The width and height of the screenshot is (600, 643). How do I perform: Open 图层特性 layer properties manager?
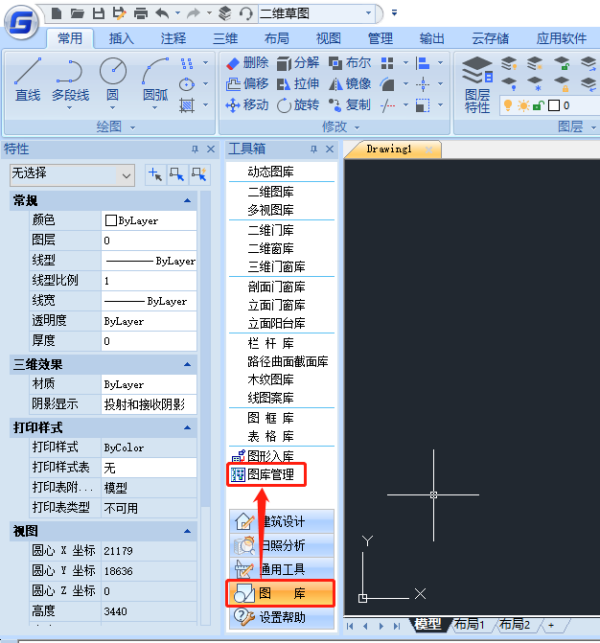(478, 83)
